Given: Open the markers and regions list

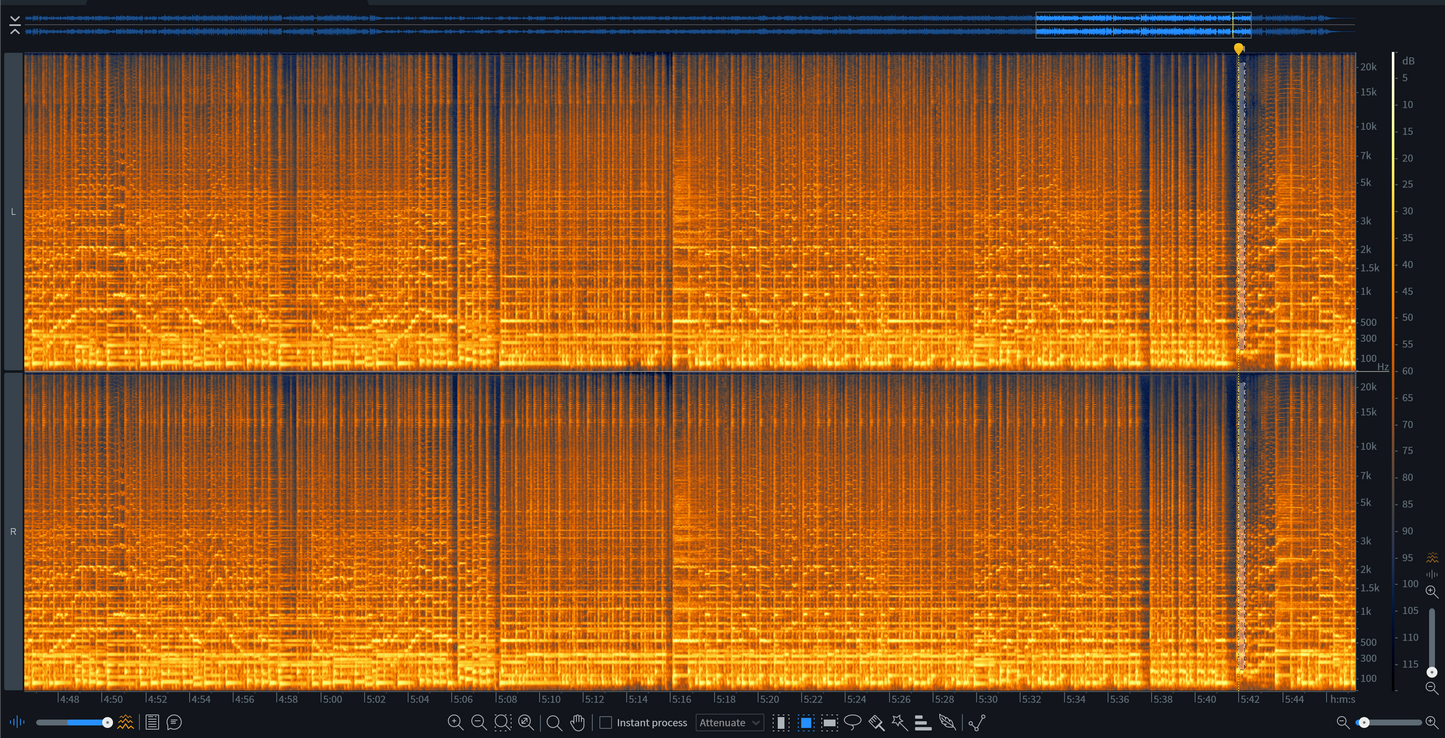Looking at the screenshot, I should pos(152,722).
